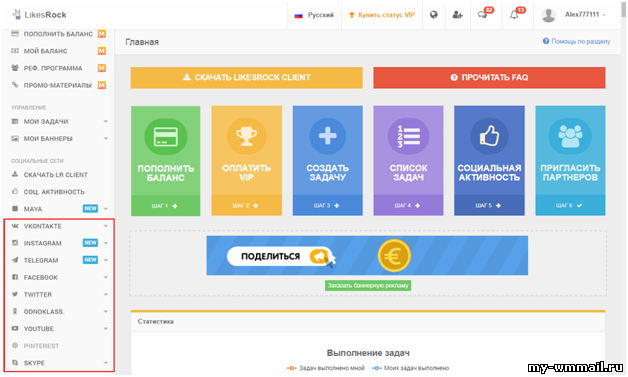
Task: Click the trophy icon on Оплатить VIP tile
Action: click(246, 136)
